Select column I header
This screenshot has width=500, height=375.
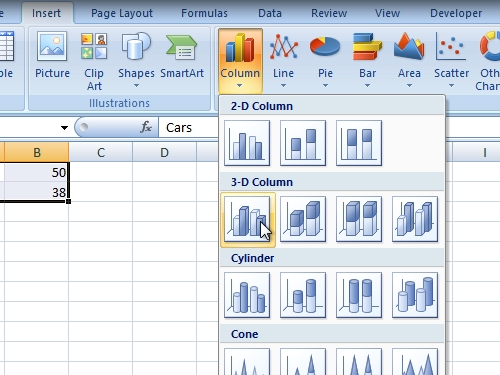(477, 153)
